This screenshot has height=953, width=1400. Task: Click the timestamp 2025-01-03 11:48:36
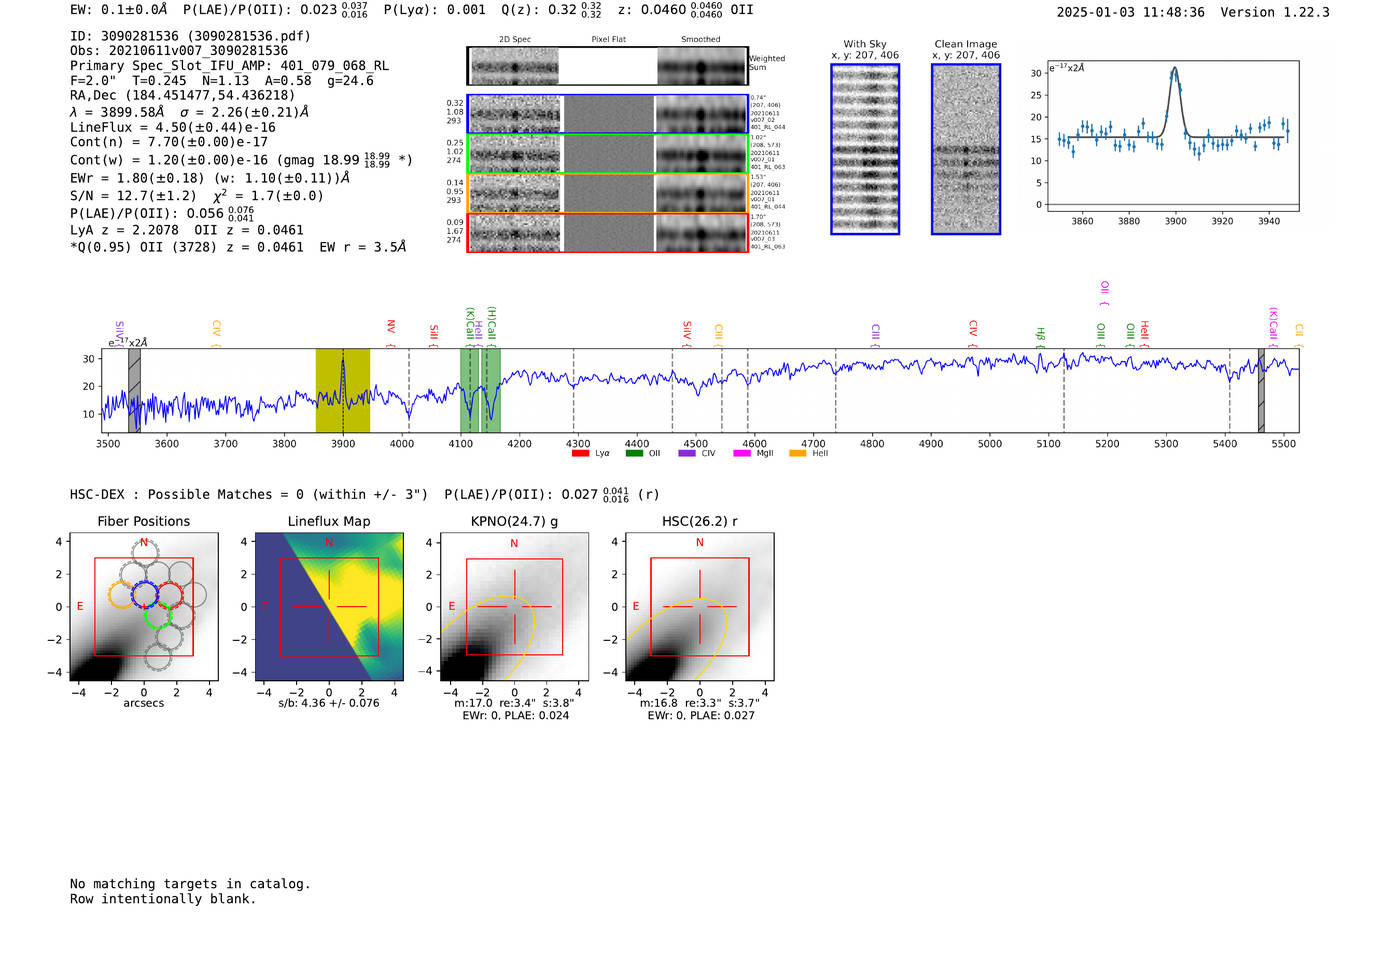[x=1130, y=12]
